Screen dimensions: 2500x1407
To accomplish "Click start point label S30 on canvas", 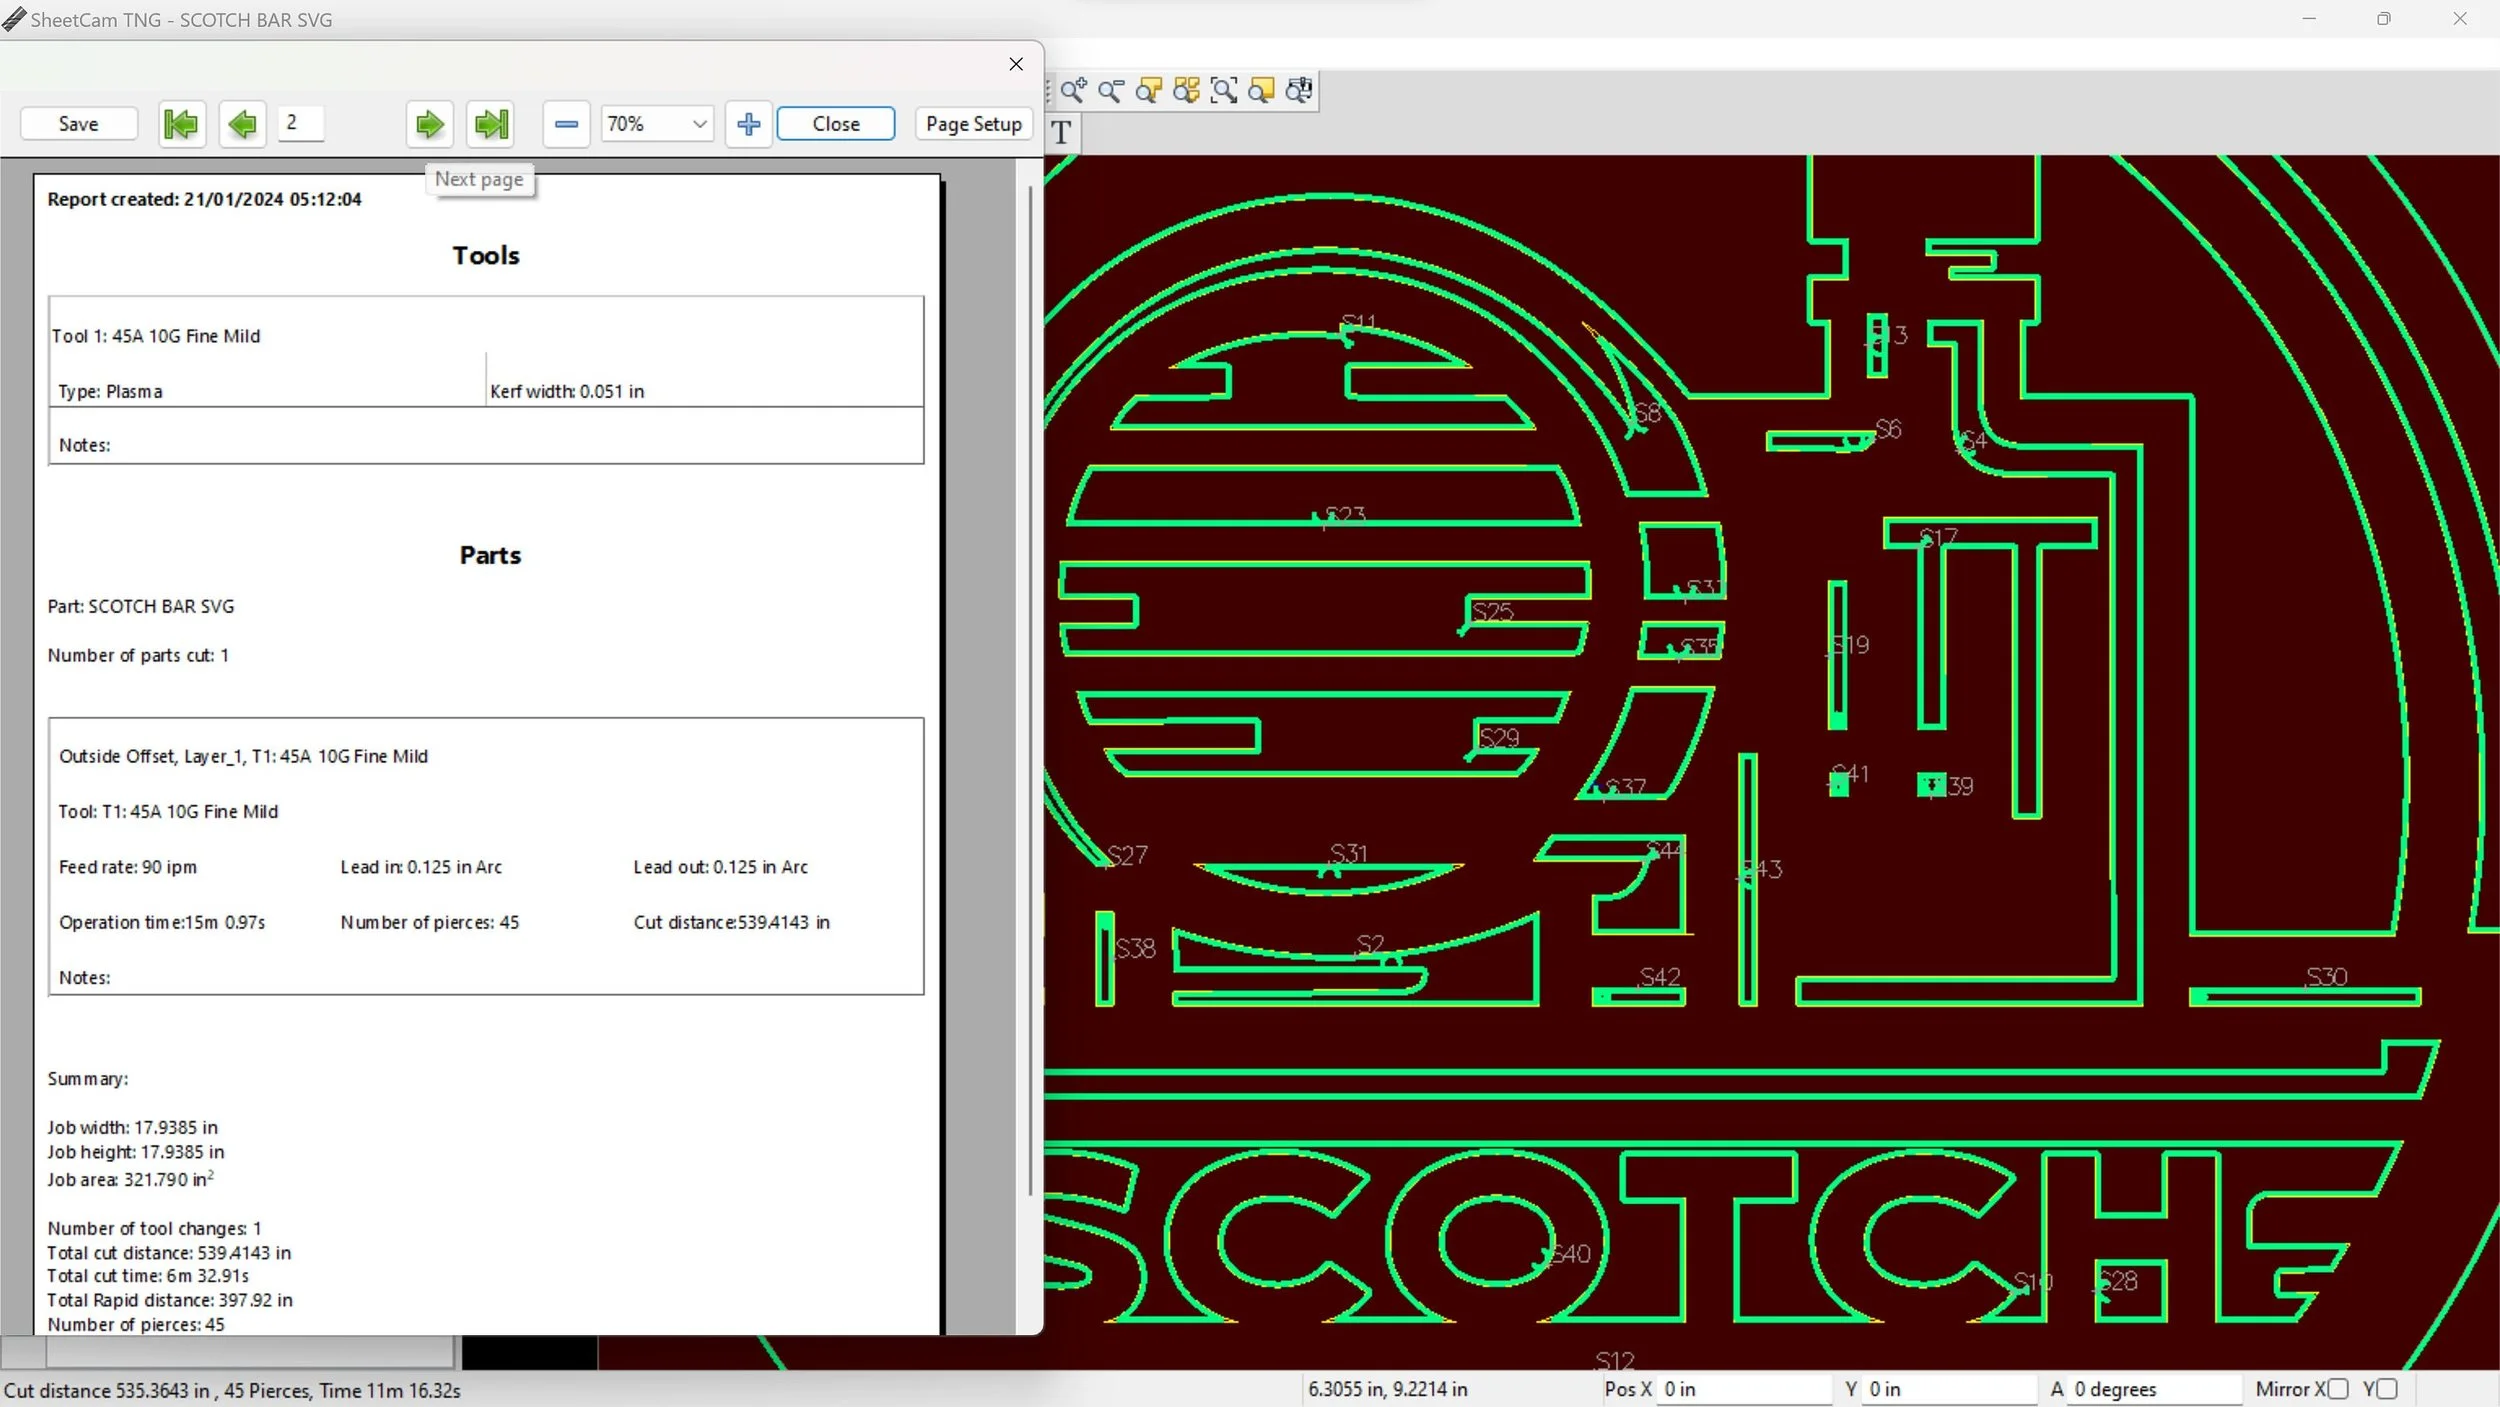I will [x=2326, y=977].
